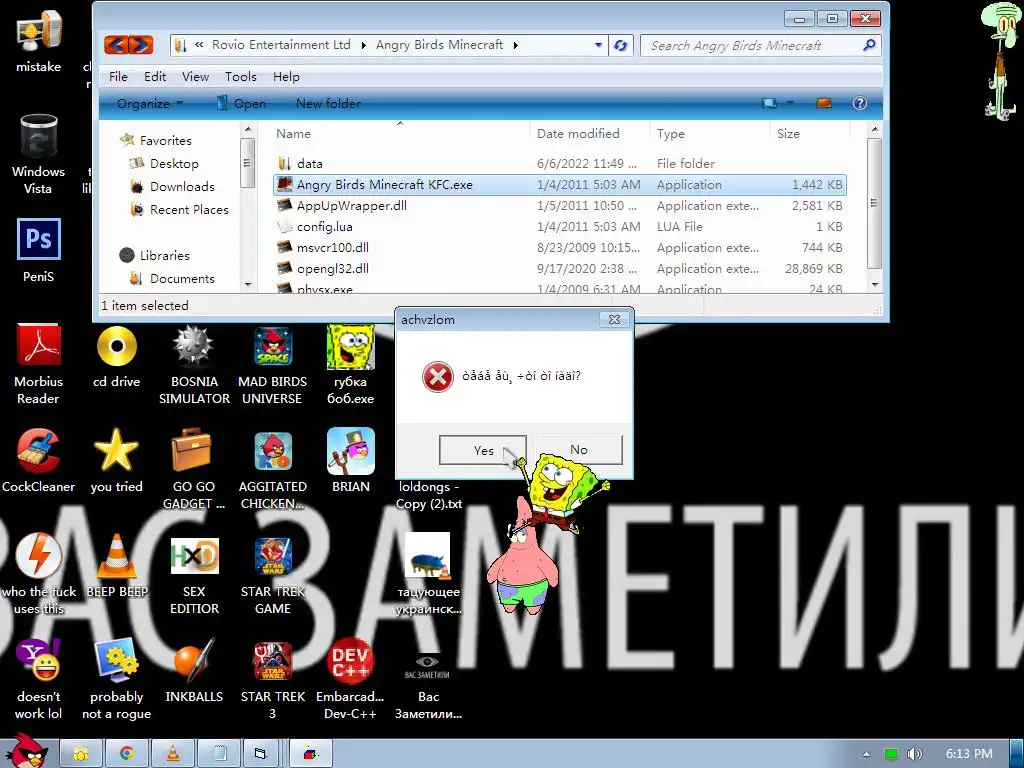Open the cd drive desktop icon

tap(116, 357)
